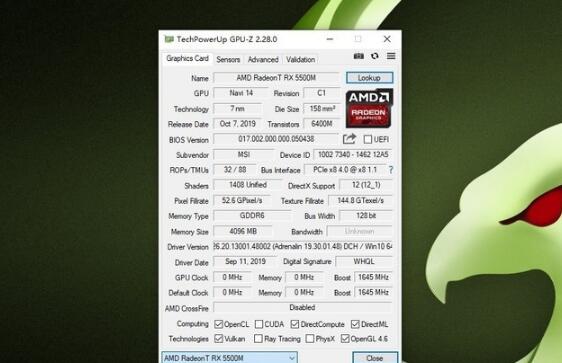Viewport: 562px width, 363px height.
Task: Toggle the PhysX checkbox
Action: coord(310,339)
